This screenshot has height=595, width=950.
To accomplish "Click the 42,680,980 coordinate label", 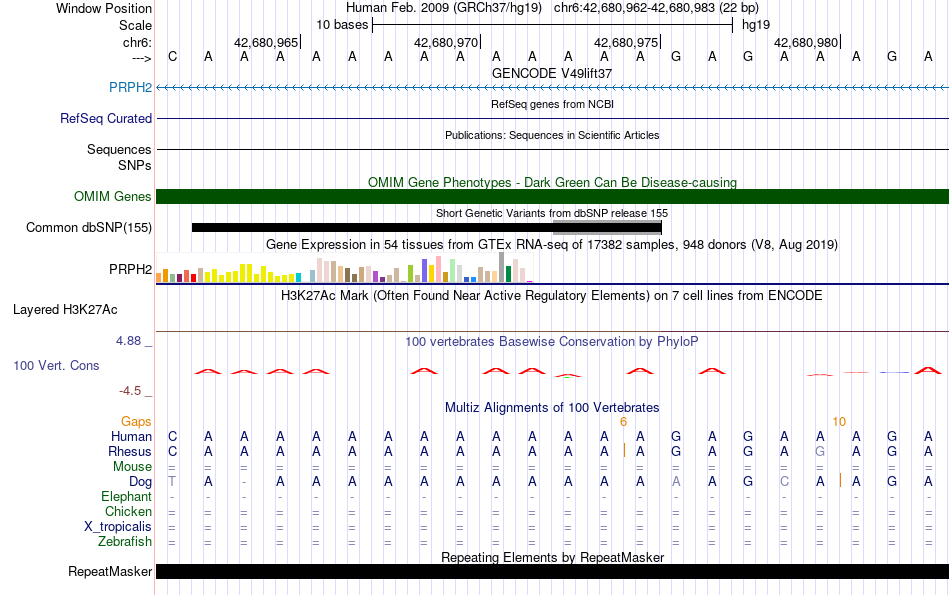I will click(x=806, y=42).
